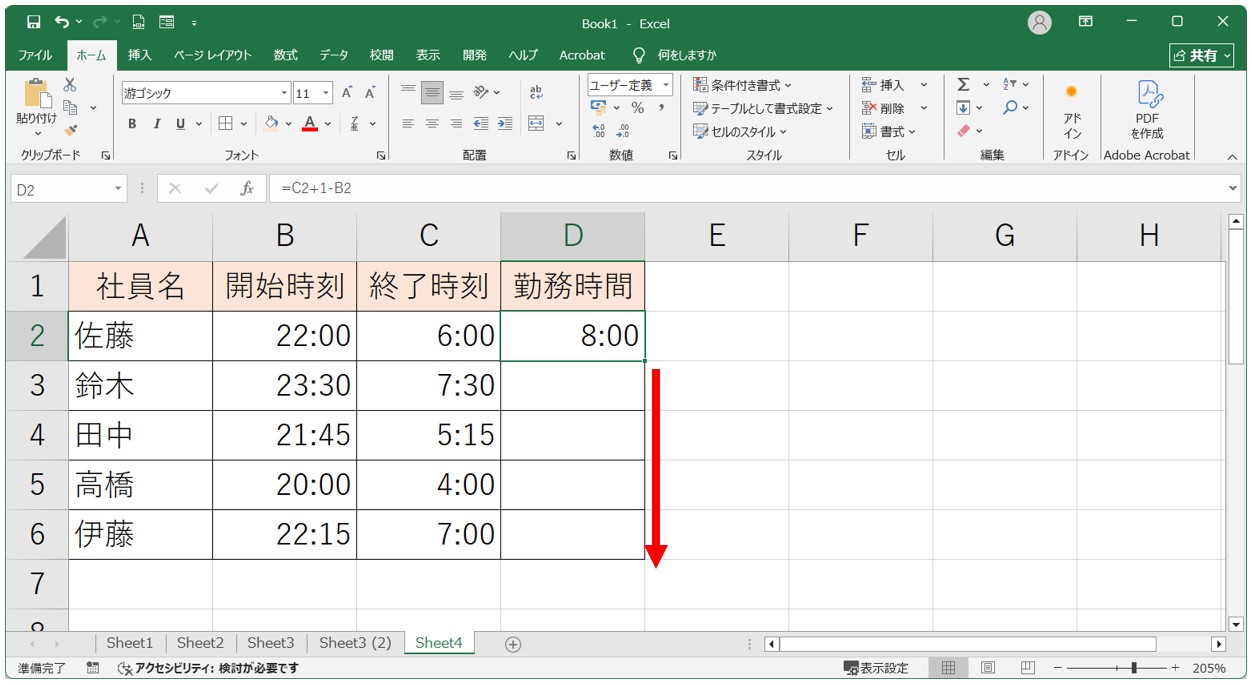Click the Borders icon
1252x685 pixels.
click(225, 124)
